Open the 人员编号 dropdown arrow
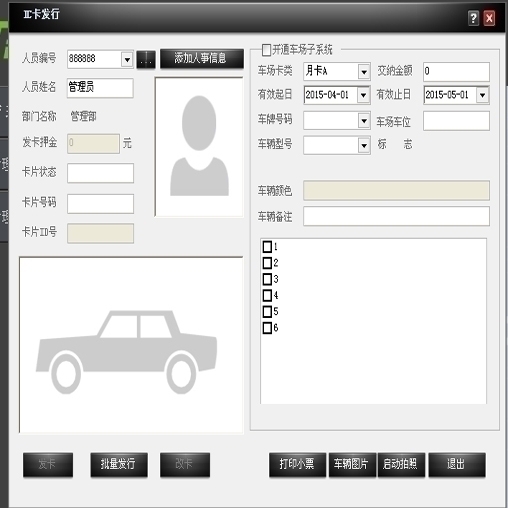508x508 pixels. [x=127, y=60]
